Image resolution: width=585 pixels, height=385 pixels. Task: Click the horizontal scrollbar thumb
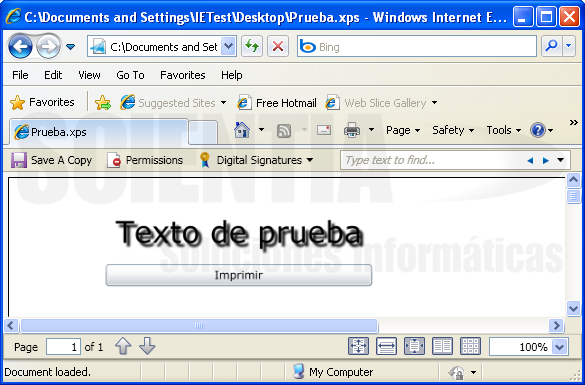pos(199,326)
